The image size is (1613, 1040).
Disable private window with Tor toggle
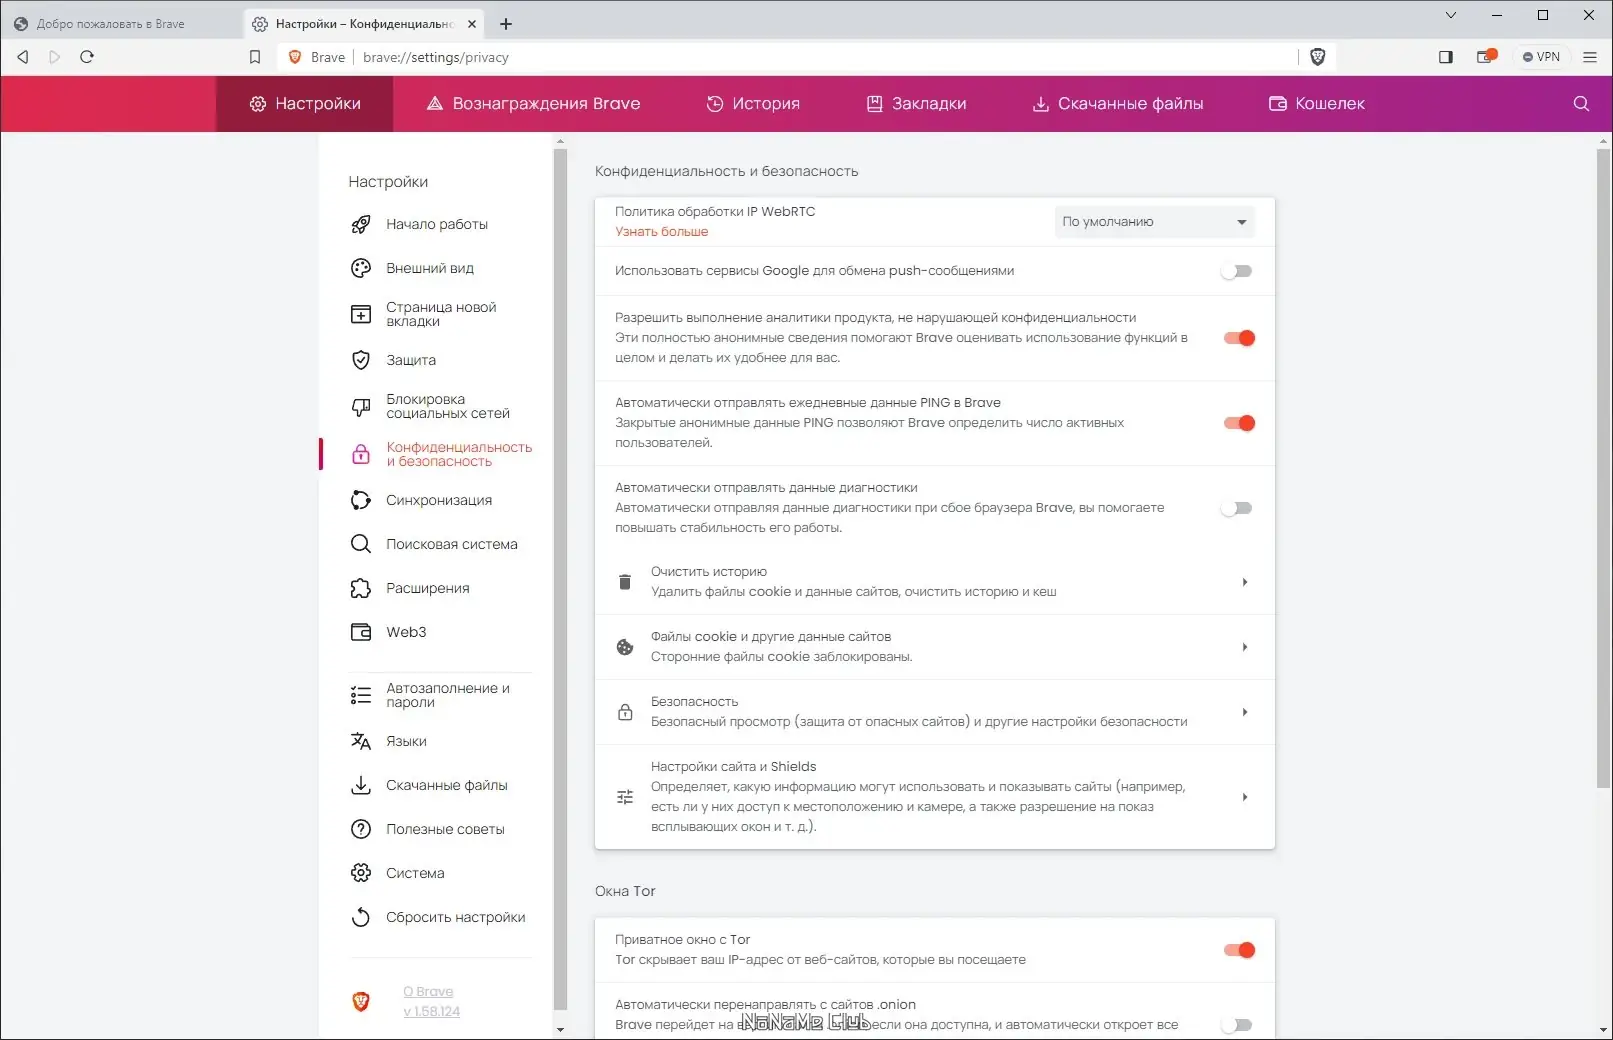point(1239,950)
